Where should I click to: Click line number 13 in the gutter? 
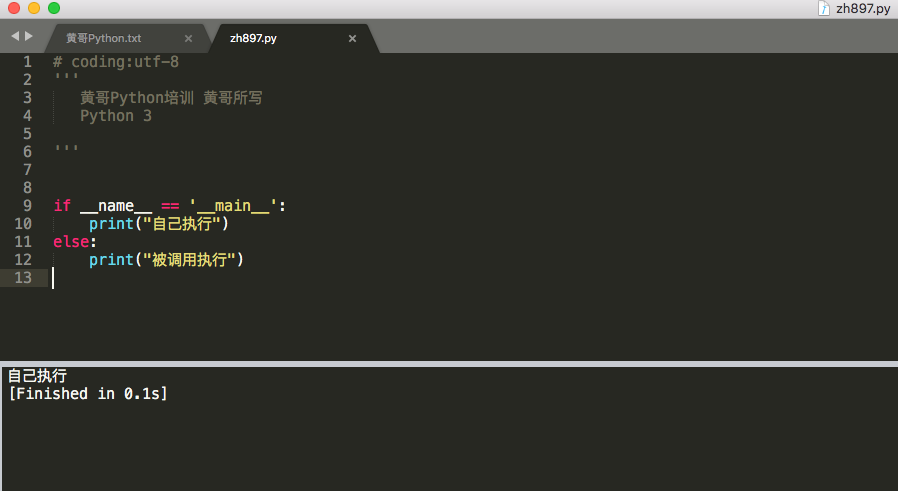(23, 278)
